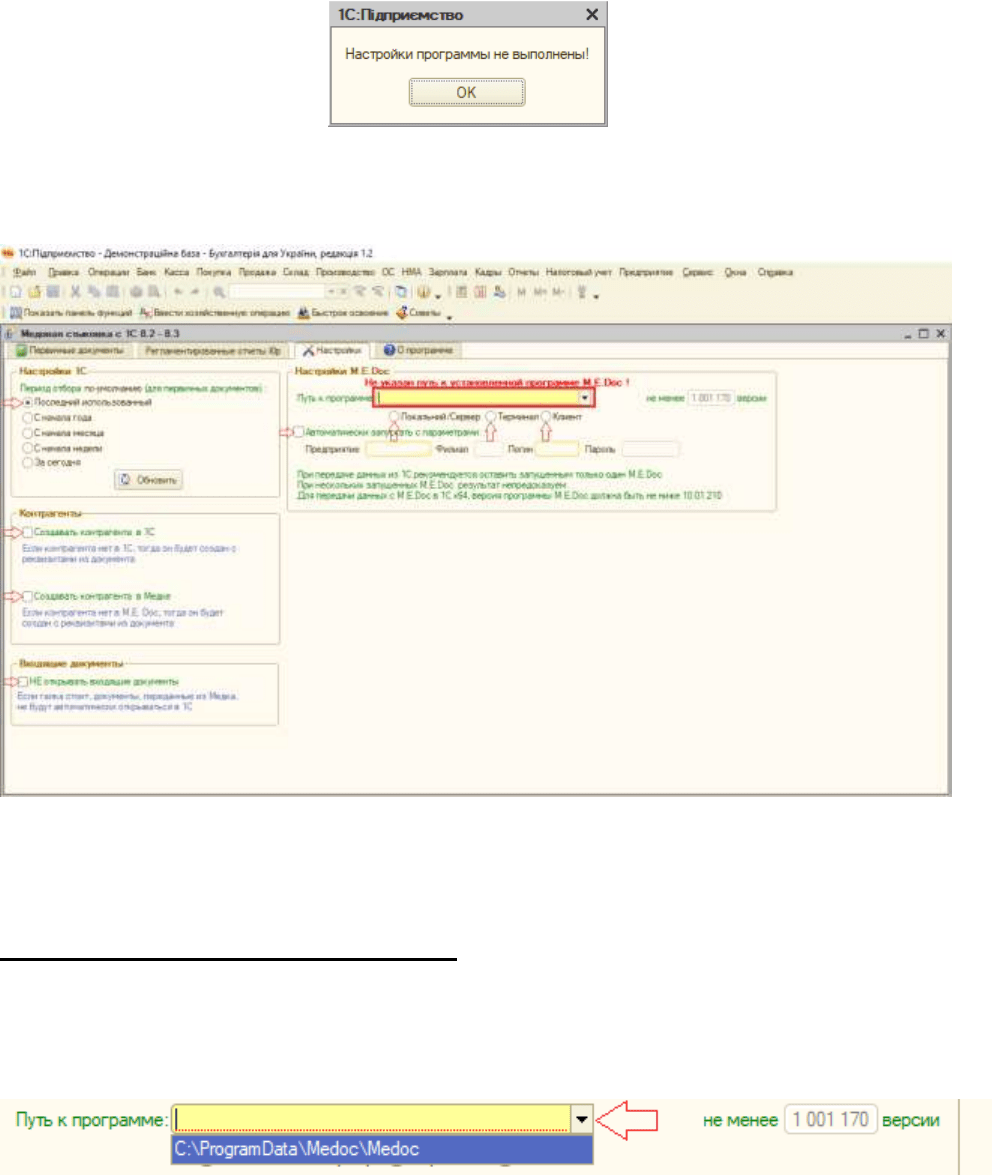Enable Автоматически запускать с параметрами checkbox
Viewport: 992px width, 1175px height.
(x=298, y=432)
